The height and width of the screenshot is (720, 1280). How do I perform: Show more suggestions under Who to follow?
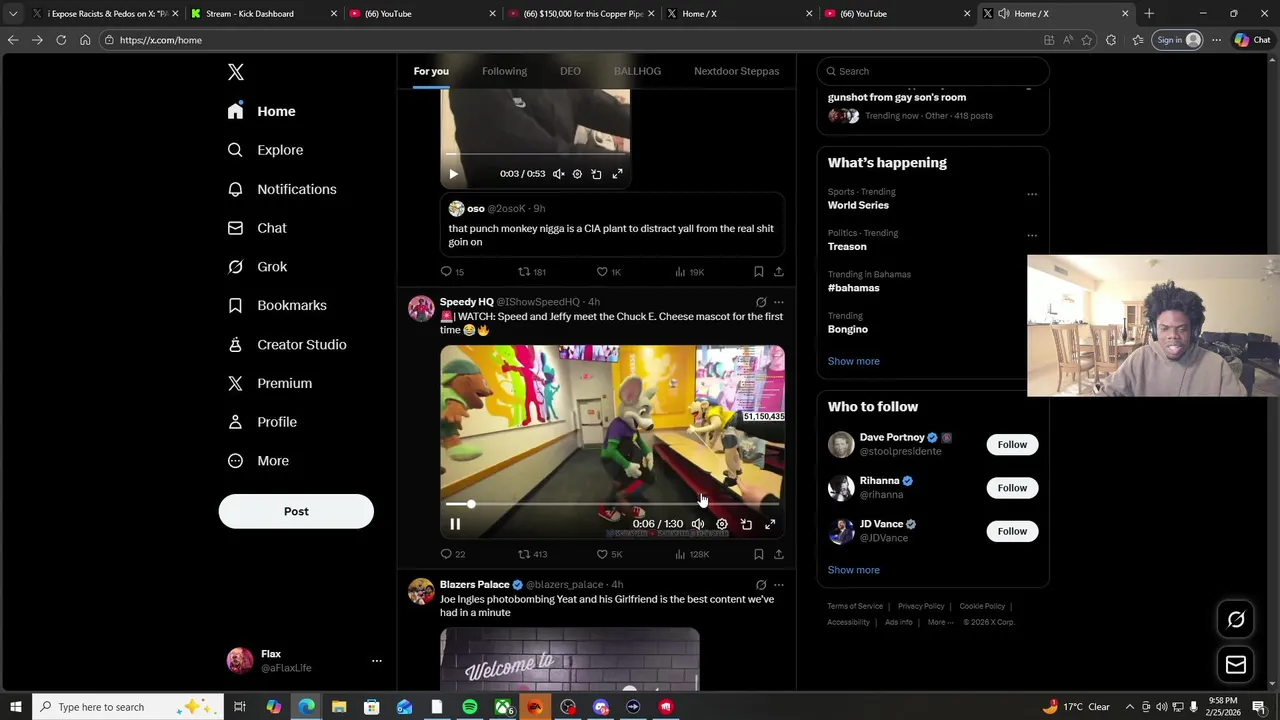(x=853, y=570)
